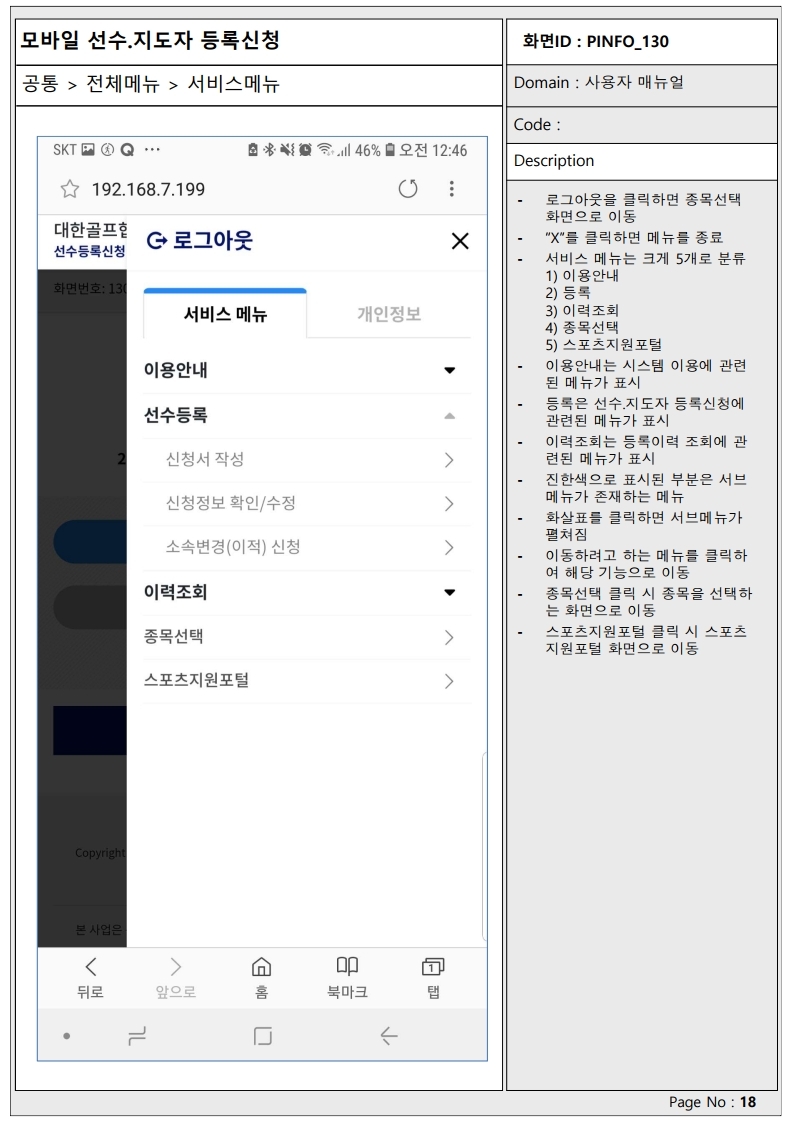Viewport: 793px width, 1121px height.
Task: Open 신청서 작성 submenu item
Action: [307, 460]
